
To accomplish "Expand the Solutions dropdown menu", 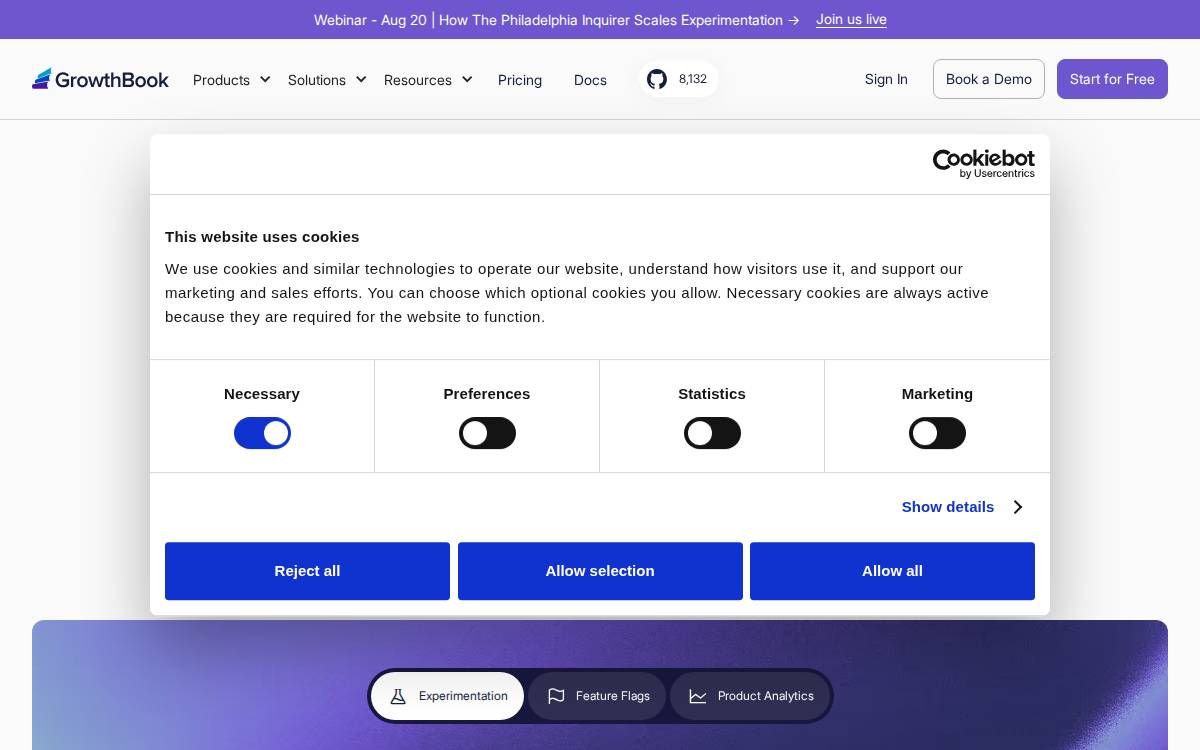I will click(327, 79).
